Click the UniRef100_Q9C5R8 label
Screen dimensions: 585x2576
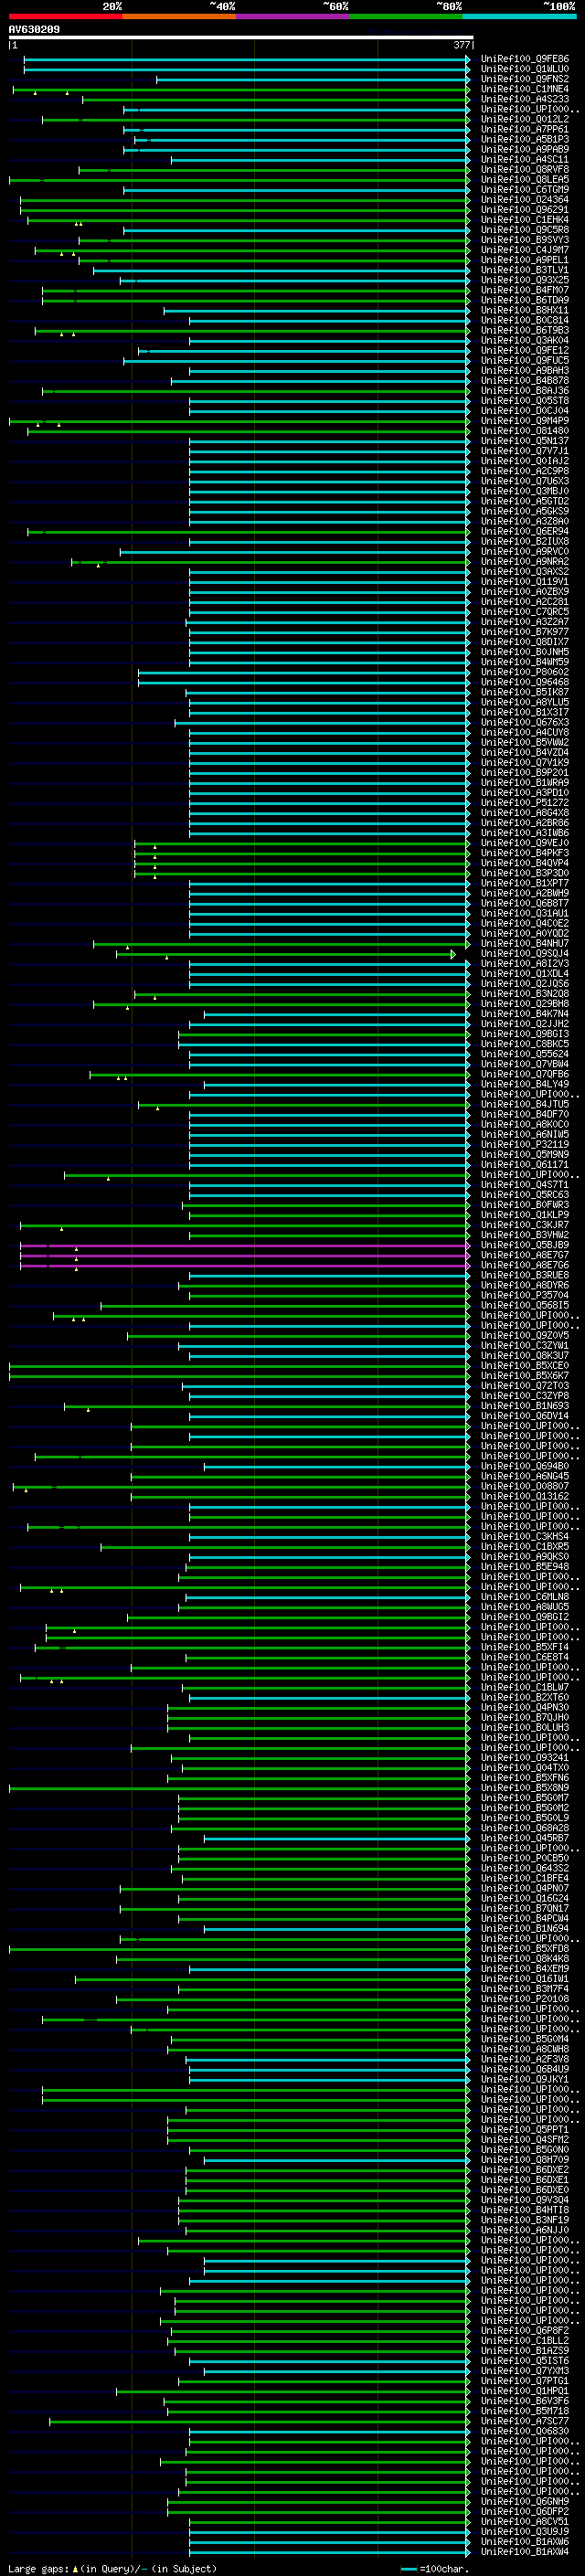[x=524, y=230]
